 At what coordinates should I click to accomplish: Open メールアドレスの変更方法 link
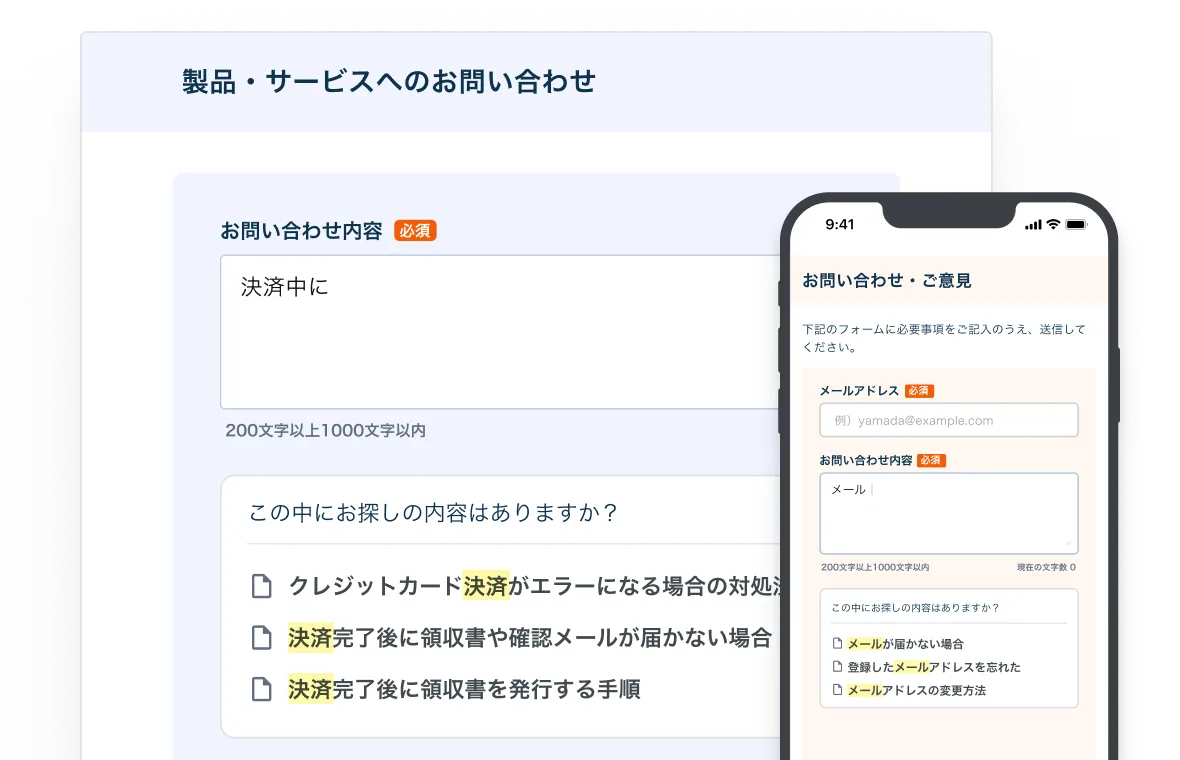[916, 690]
